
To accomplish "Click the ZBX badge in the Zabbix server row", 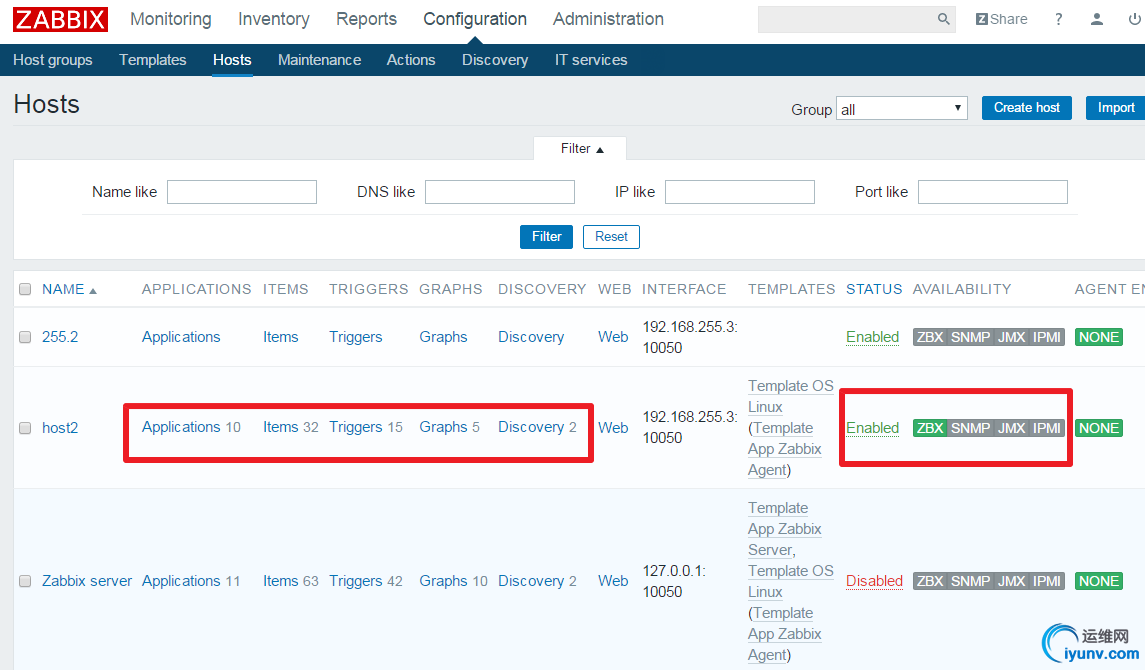I will point(930,581).
